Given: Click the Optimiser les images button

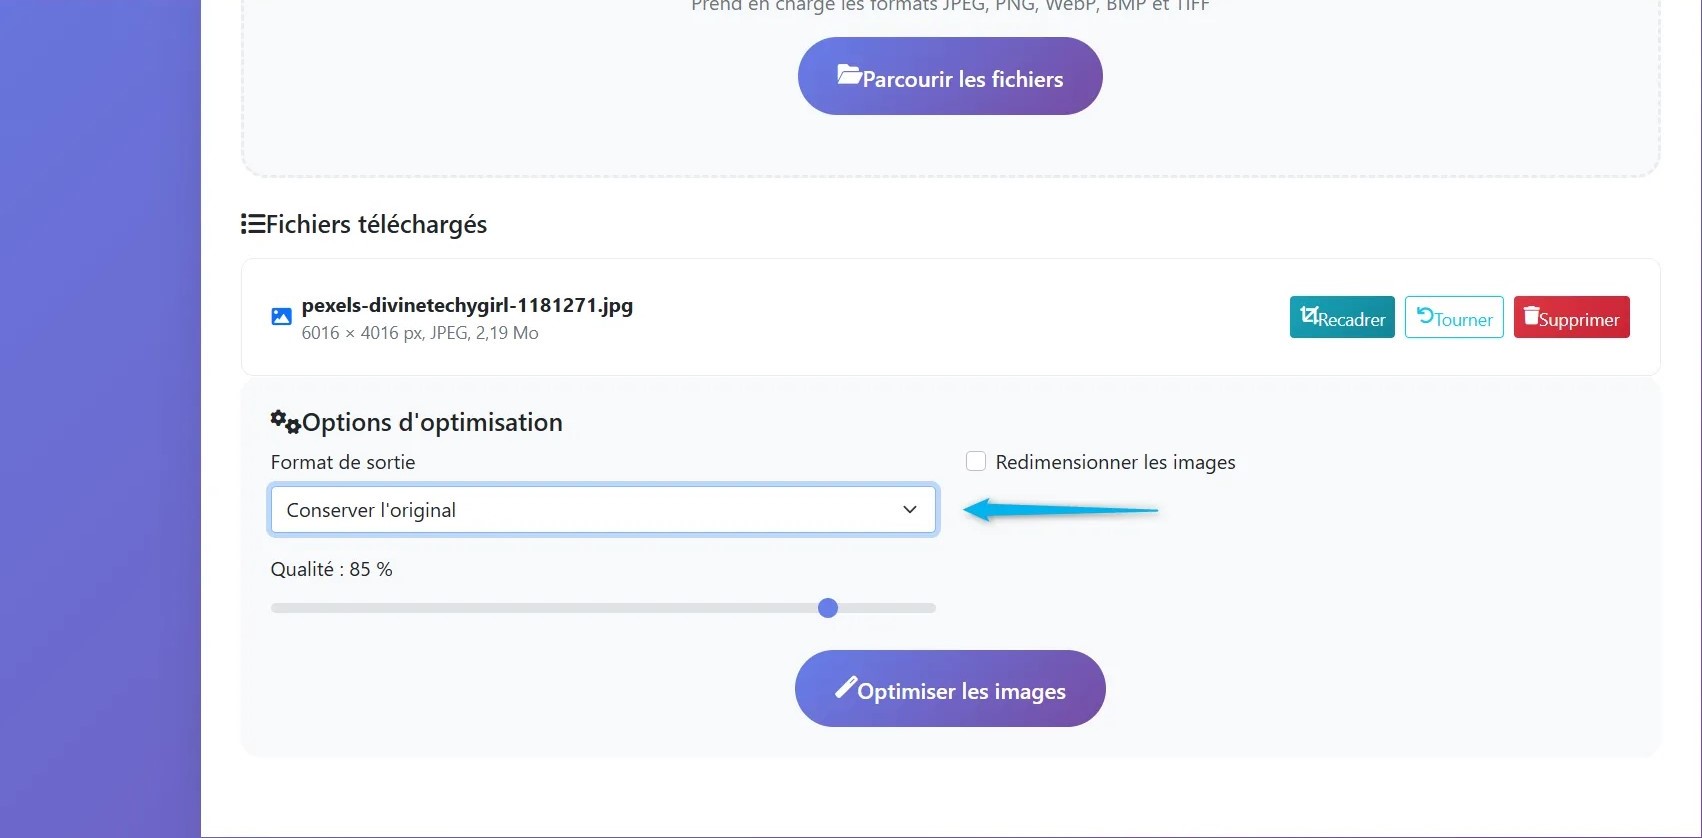Looking at the screenshot, I should 949,688.
